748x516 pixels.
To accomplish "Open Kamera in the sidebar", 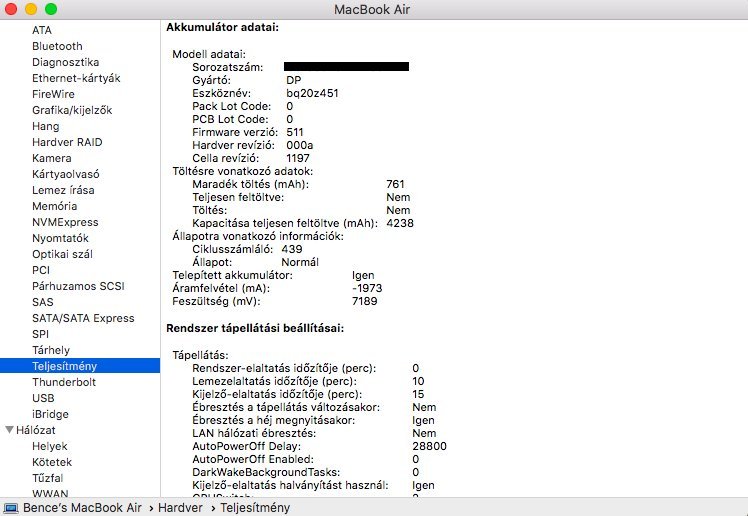I will click(x=52, y=158).
